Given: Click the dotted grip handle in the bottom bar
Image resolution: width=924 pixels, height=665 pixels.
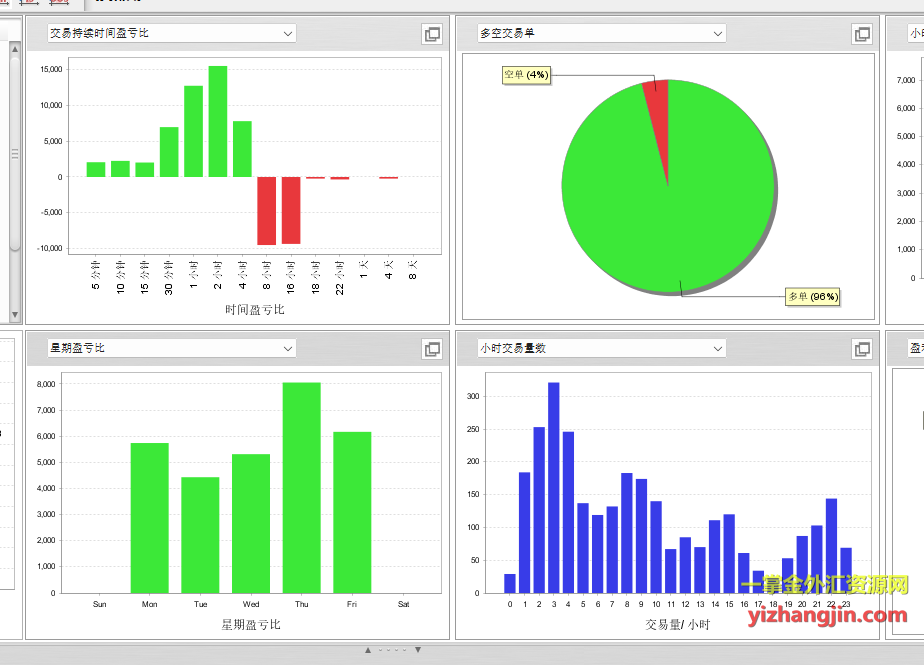Looking at the screenshot, I should [392, 650].
